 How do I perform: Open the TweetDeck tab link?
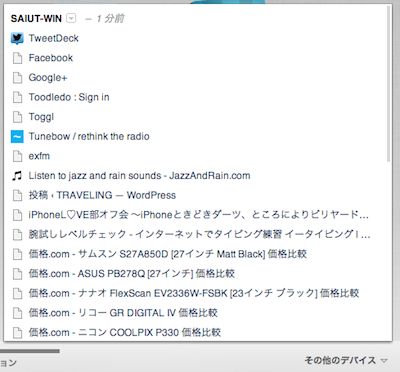(54, 38)
